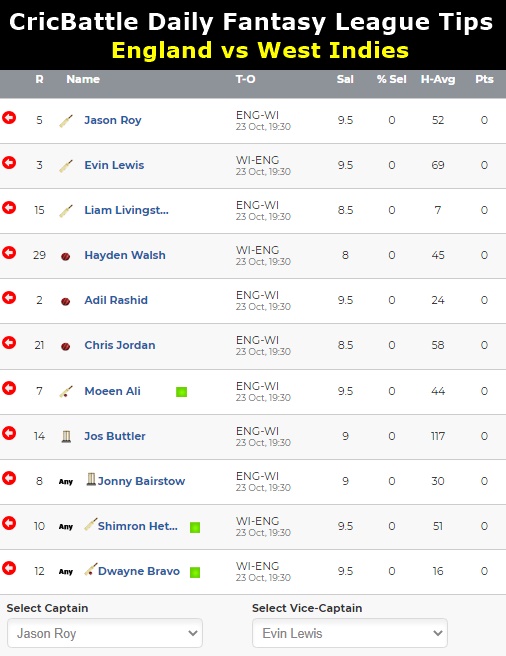Click green square indicator beside Moeen Ali
The height and width of the screenshot is (656, 506).
click(181, 392)
